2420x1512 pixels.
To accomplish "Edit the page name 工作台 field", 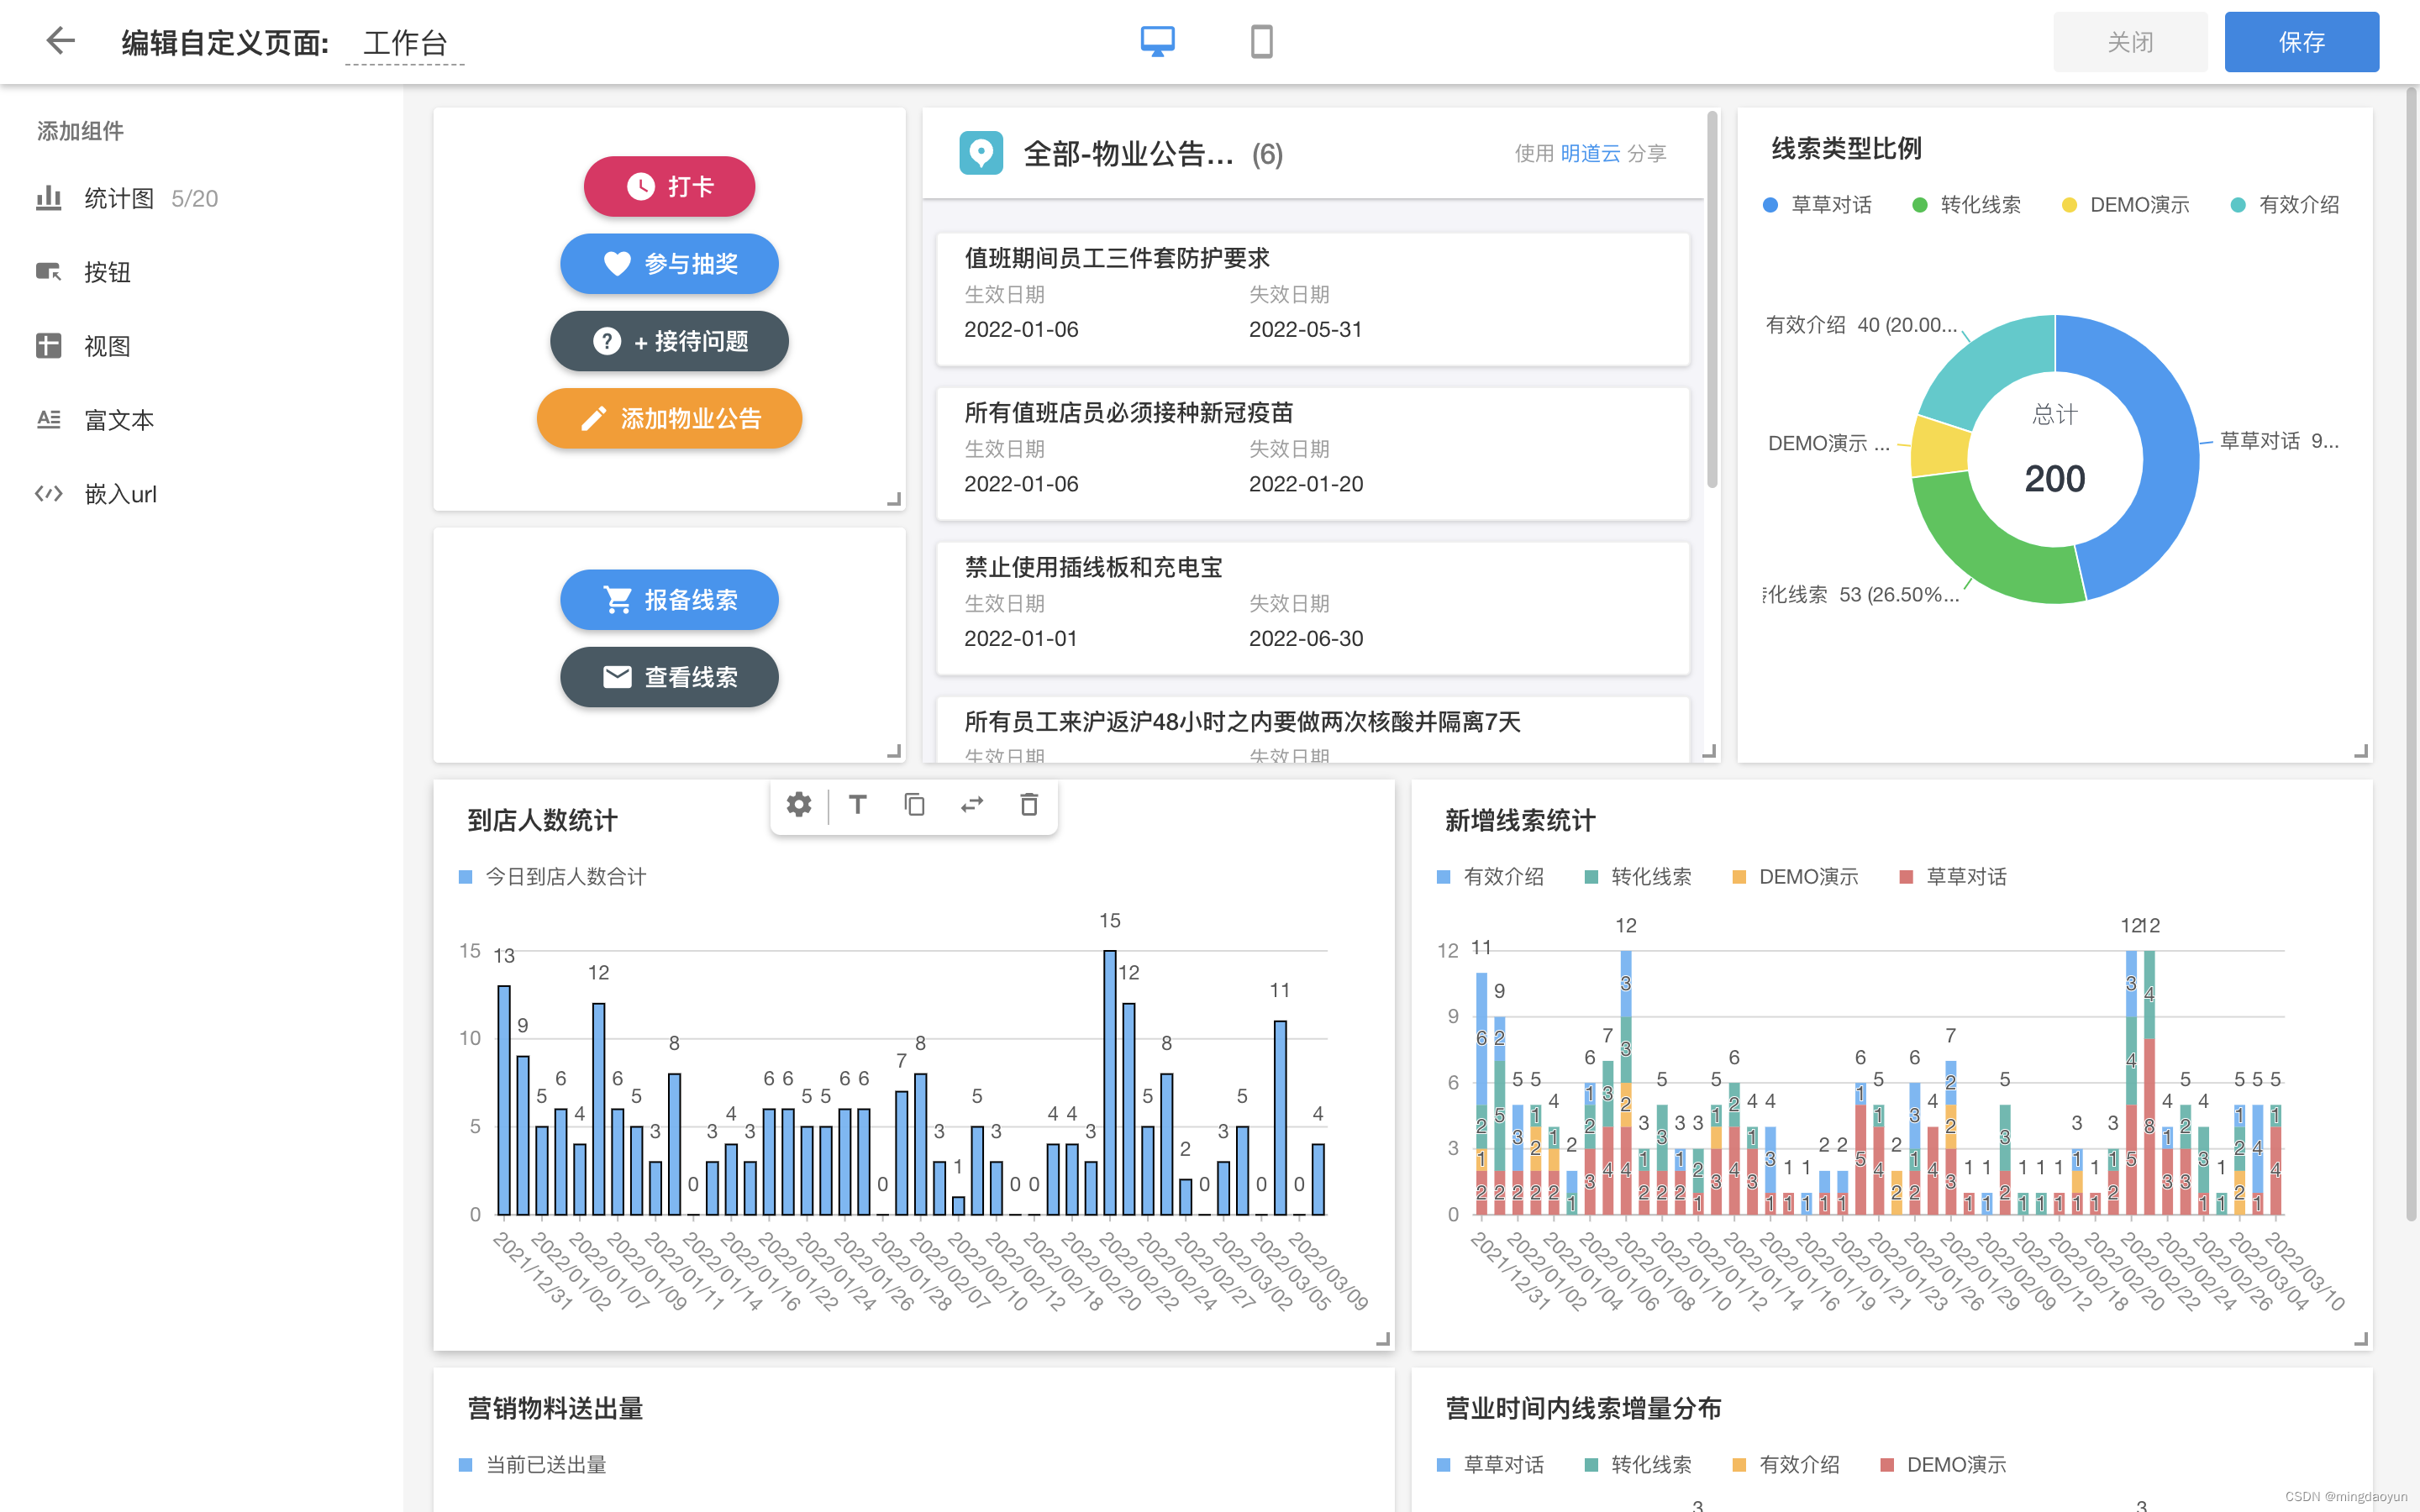I will tap(405, 43).
